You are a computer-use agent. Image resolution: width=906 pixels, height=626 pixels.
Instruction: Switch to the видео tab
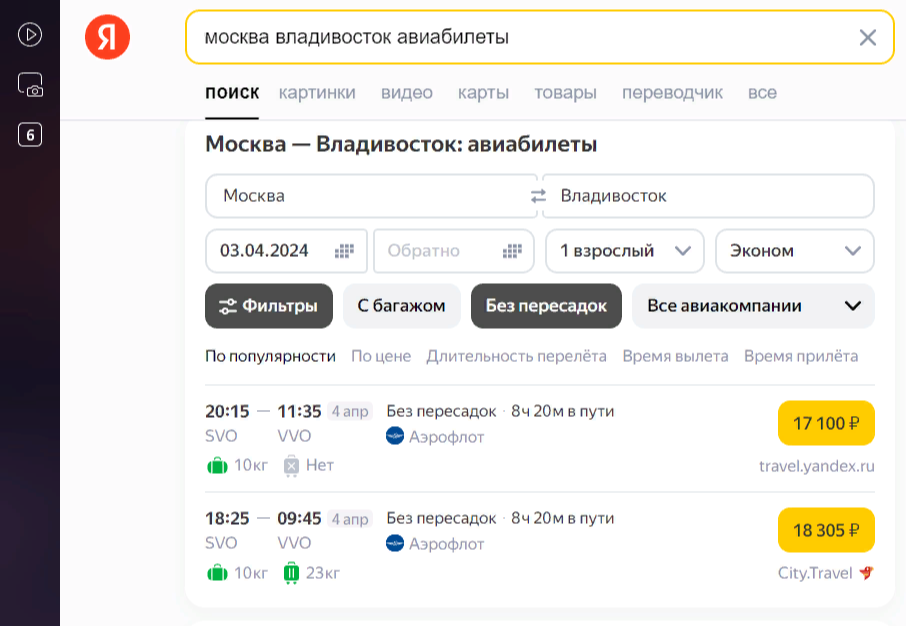(x=407, y=92)
